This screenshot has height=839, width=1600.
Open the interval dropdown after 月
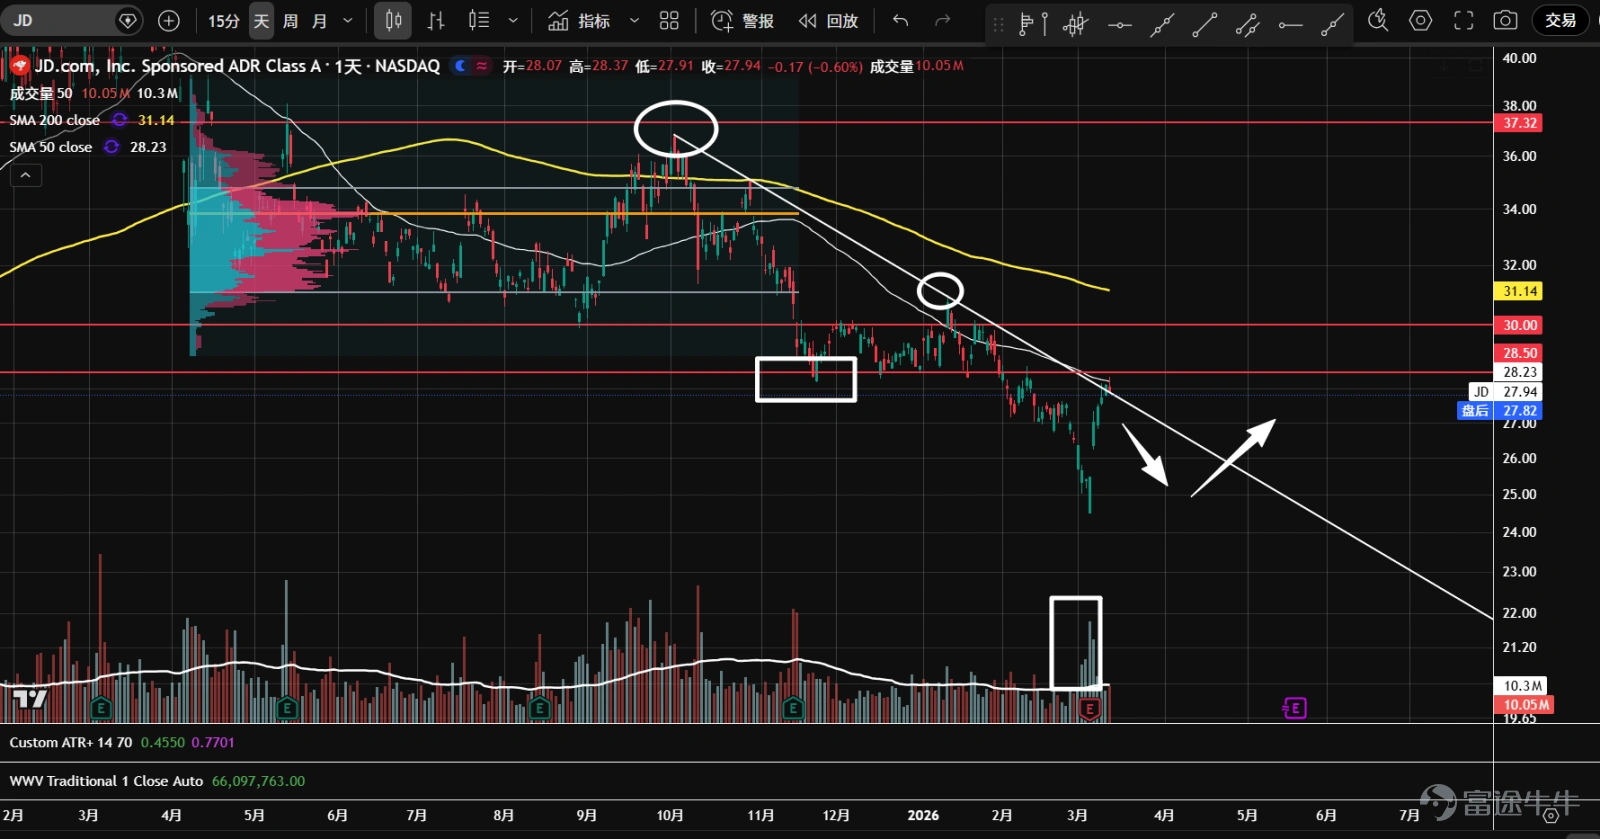point(348,20)
